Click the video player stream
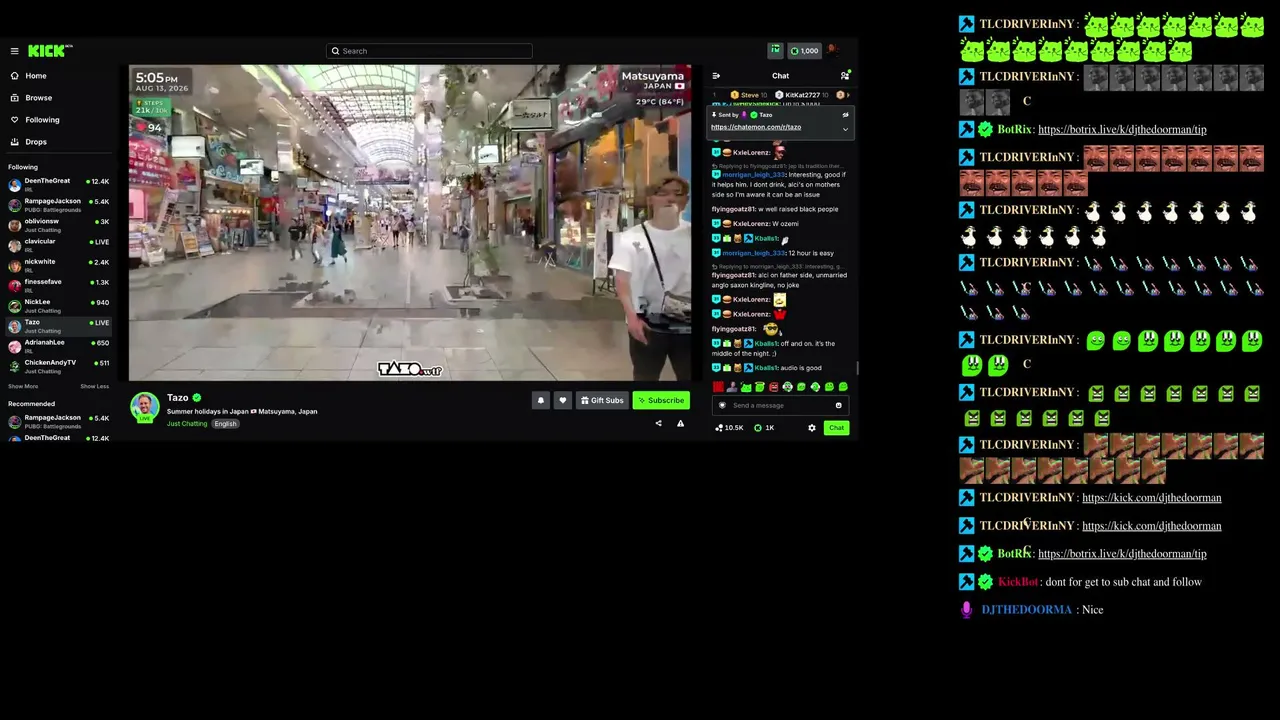1280x720 pixels. pyautogui.click(x=410, y=223)
